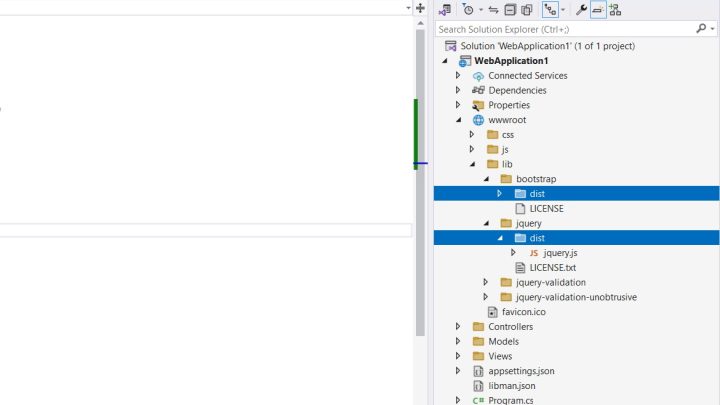Click the js folder icon

pyautogui.click(x=492, y=149)
